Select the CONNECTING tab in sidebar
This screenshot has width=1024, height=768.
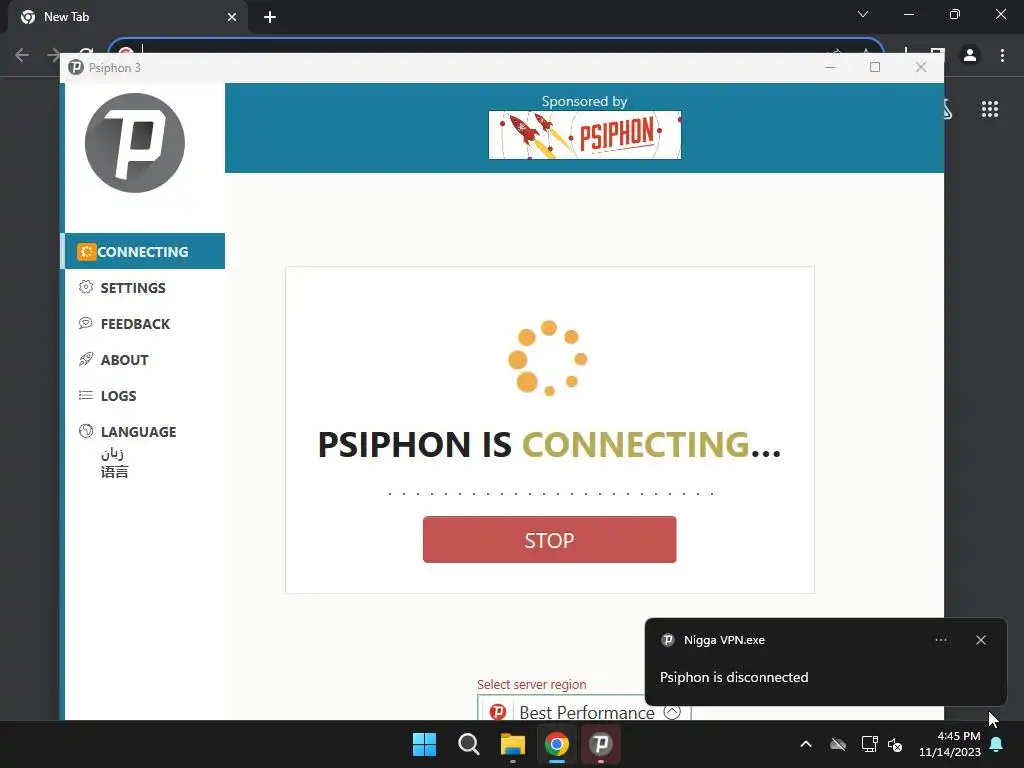(144, 251)
